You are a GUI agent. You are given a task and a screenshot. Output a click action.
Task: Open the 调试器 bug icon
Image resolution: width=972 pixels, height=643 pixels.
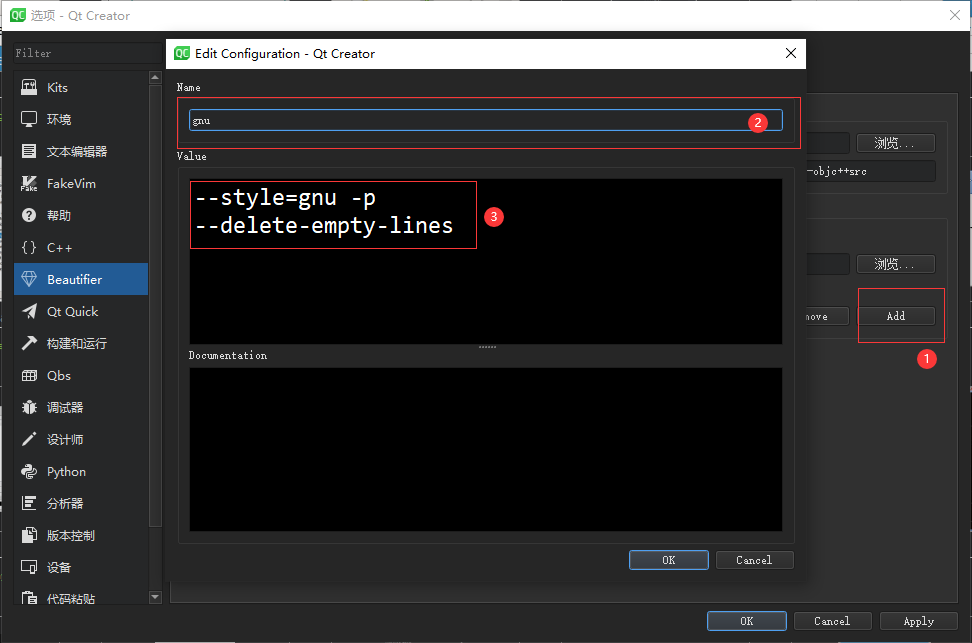pyautogui.click(x=29, y=407)
